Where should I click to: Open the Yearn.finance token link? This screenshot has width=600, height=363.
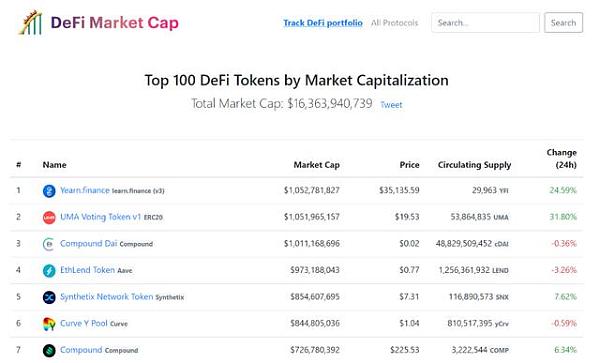[x=85, y=190]
